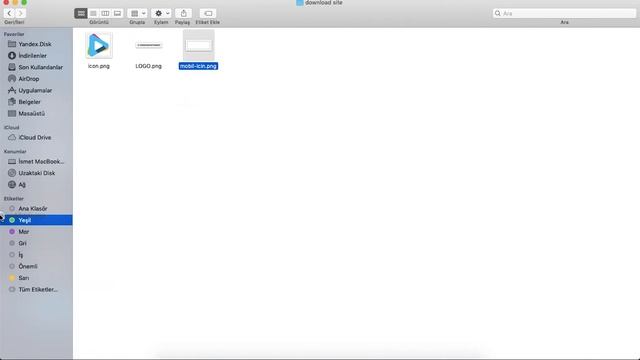640x360 pixels.
Task: Click the LOGO.png file name label
Action: (x=149, y=66)
